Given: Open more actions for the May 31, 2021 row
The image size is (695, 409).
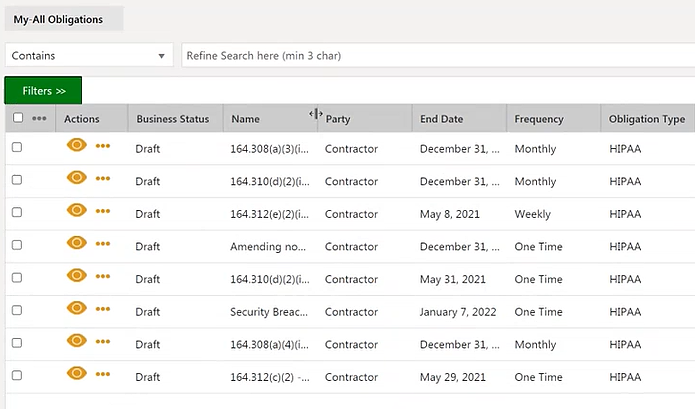Looking at the screenshot, I should coord(103,277).
